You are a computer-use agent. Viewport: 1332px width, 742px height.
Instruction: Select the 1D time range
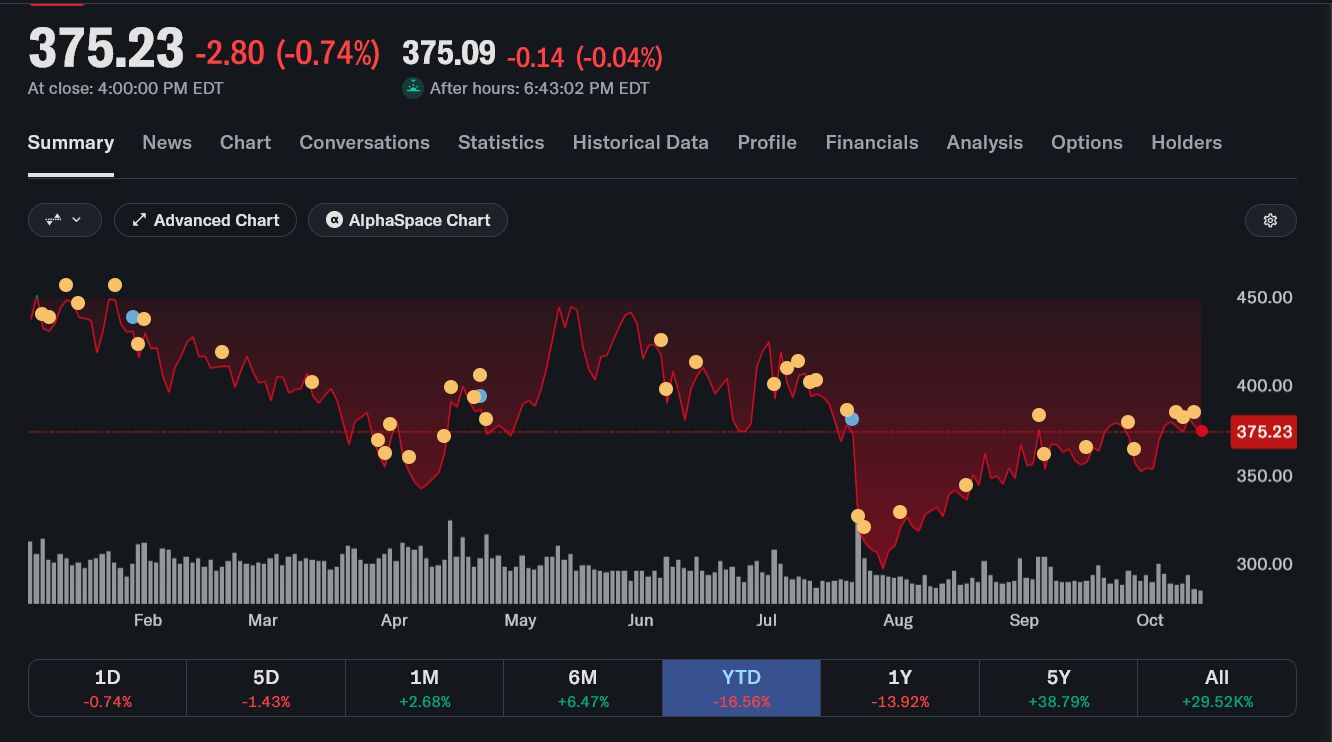(x=107, y=688)
